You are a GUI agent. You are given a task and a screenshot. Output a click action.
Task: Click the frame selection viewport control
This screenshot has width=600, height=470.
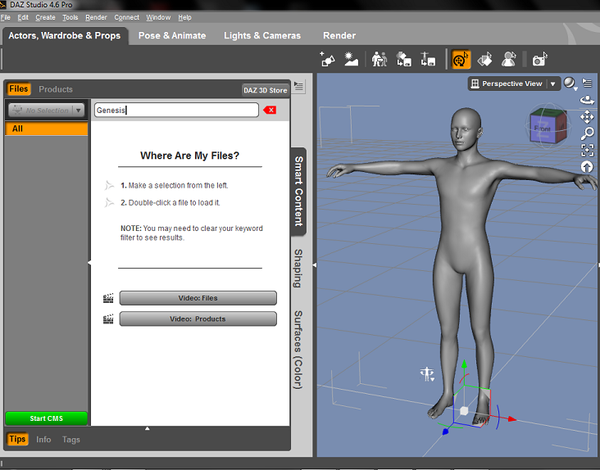click(587, 150)
